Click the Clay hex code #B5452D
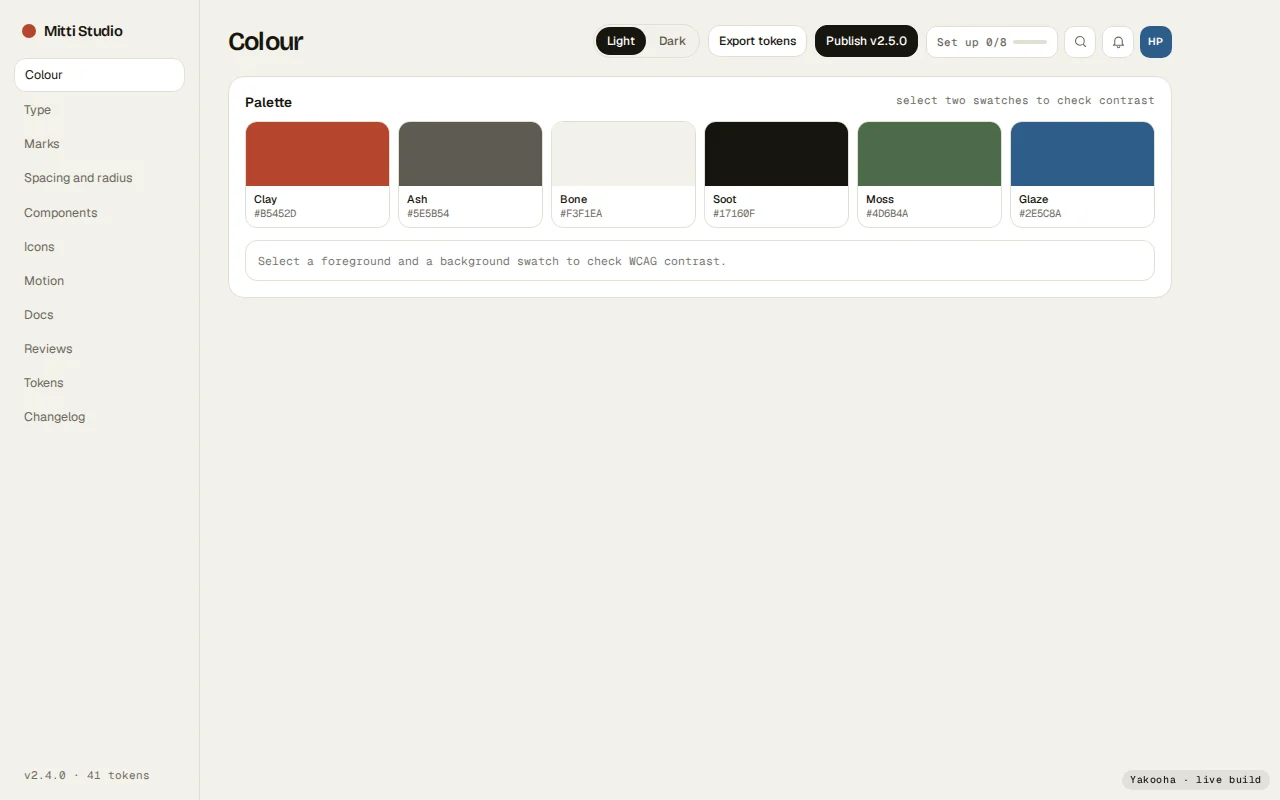This screenshot has width=1280, height=800. (x=275, y=214)
